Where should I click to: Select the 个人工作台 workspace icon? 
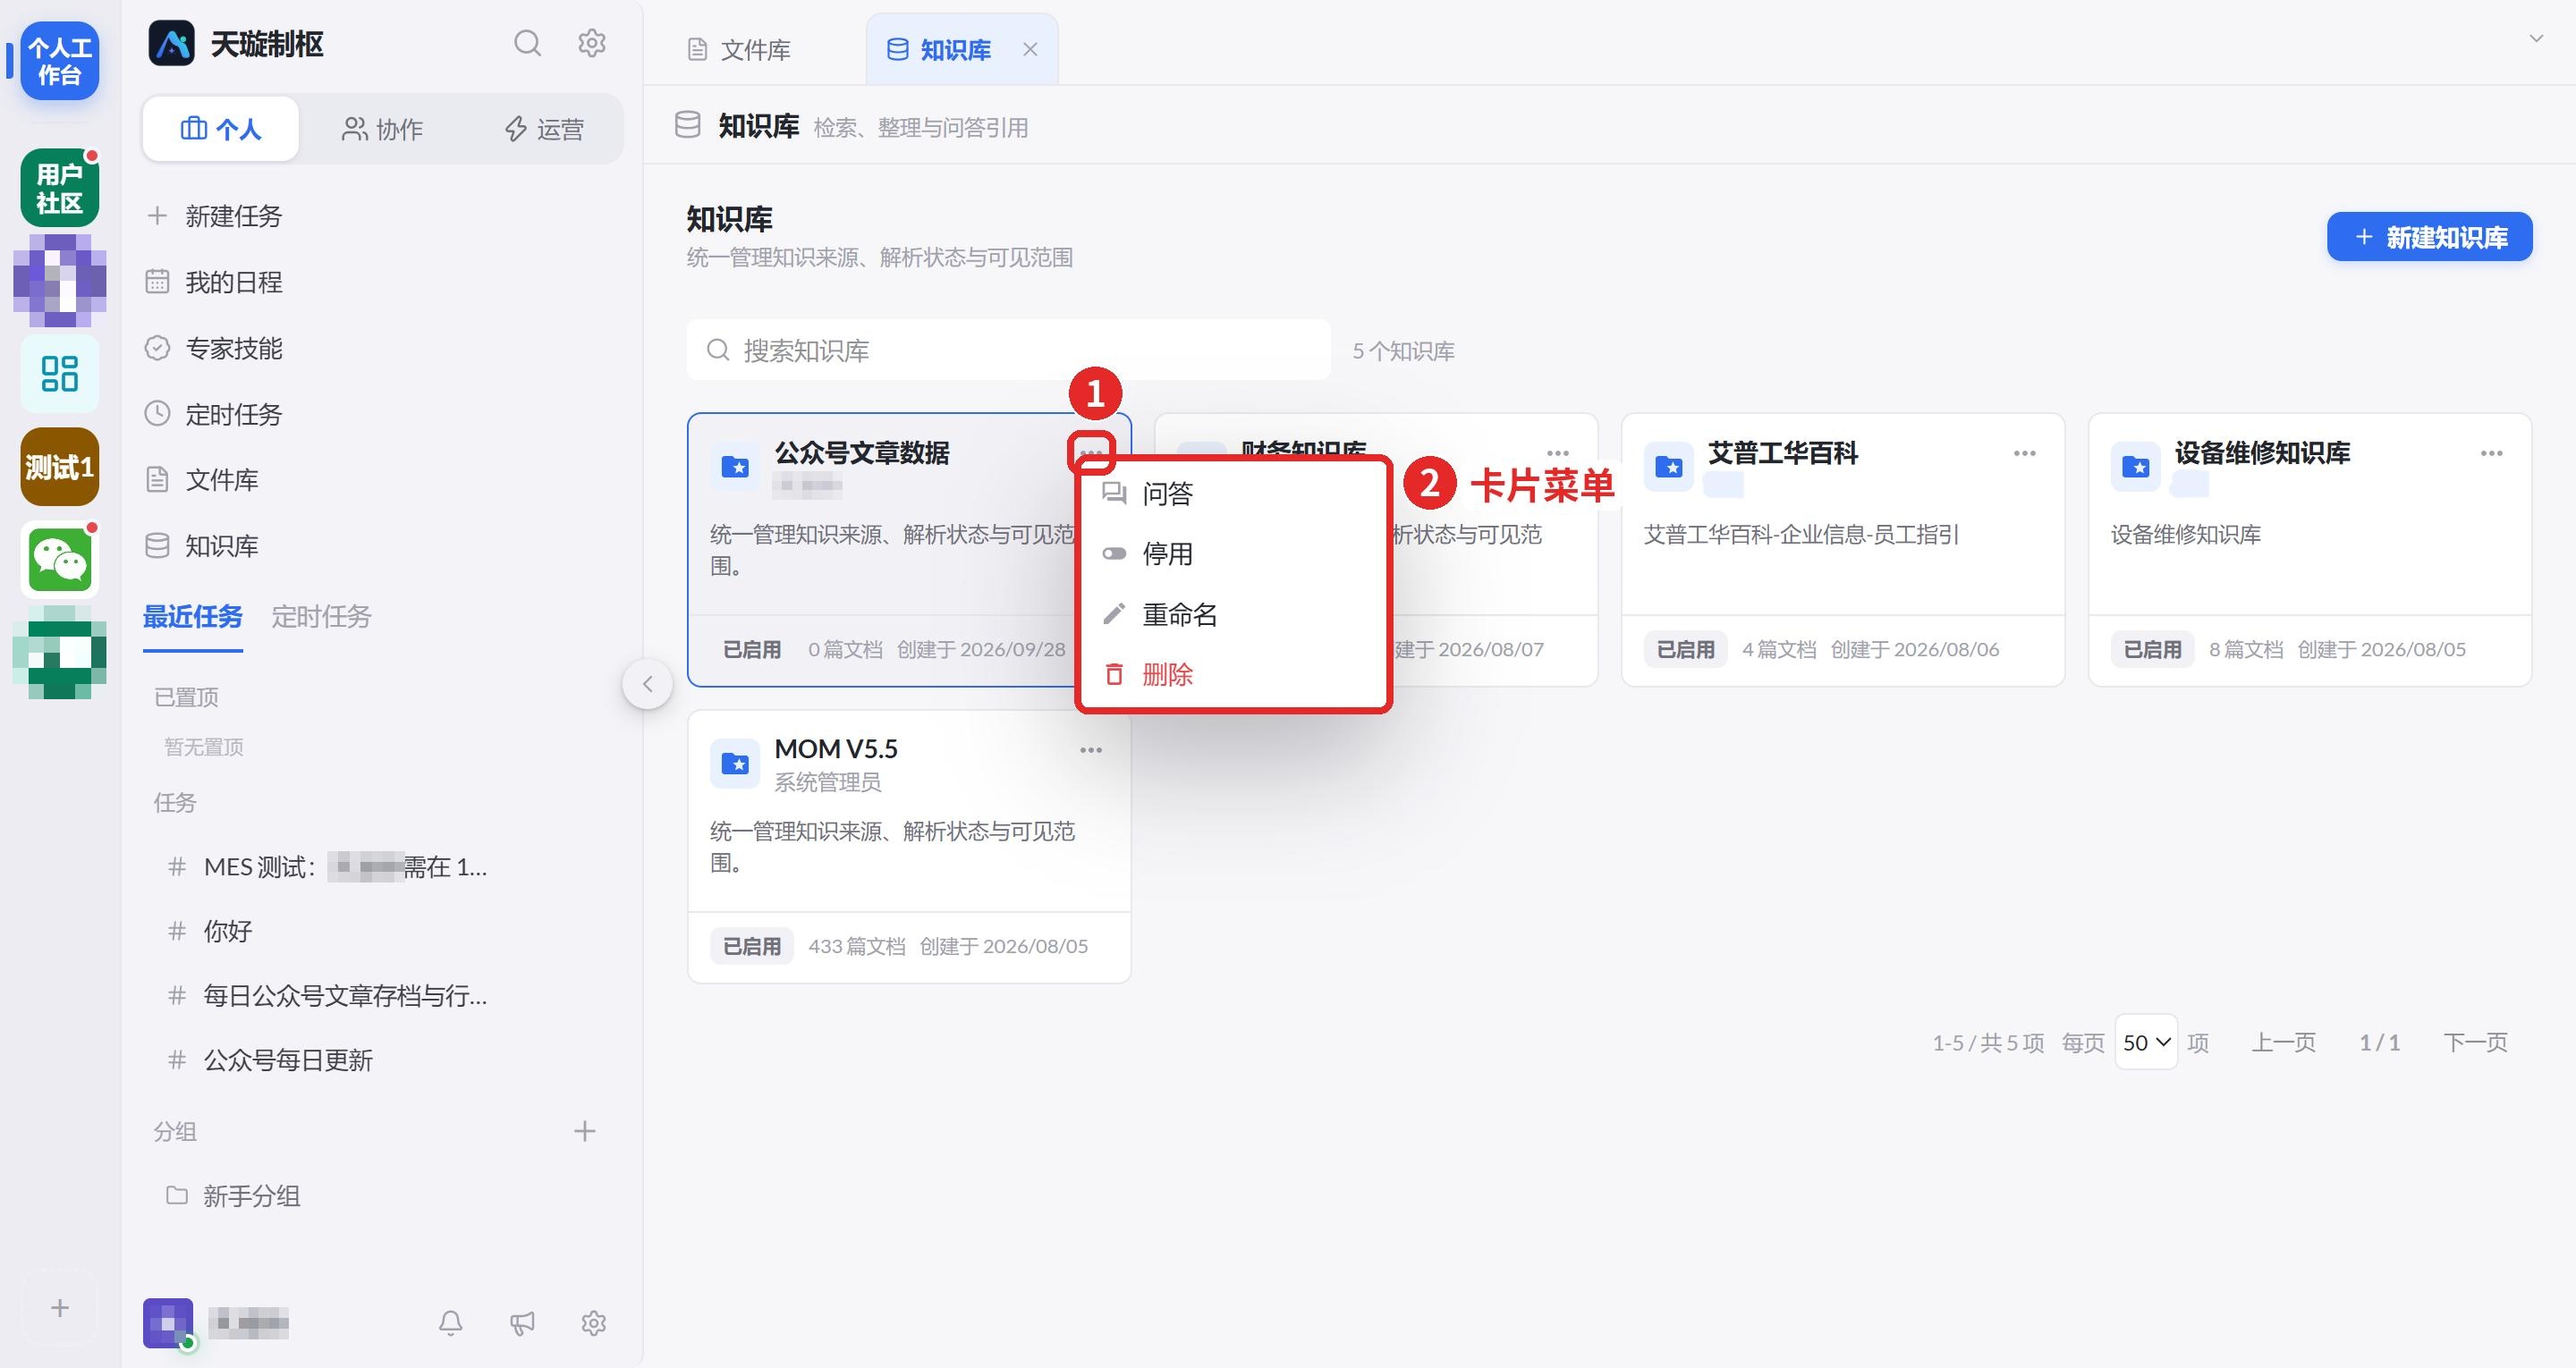tap(59, 61)
